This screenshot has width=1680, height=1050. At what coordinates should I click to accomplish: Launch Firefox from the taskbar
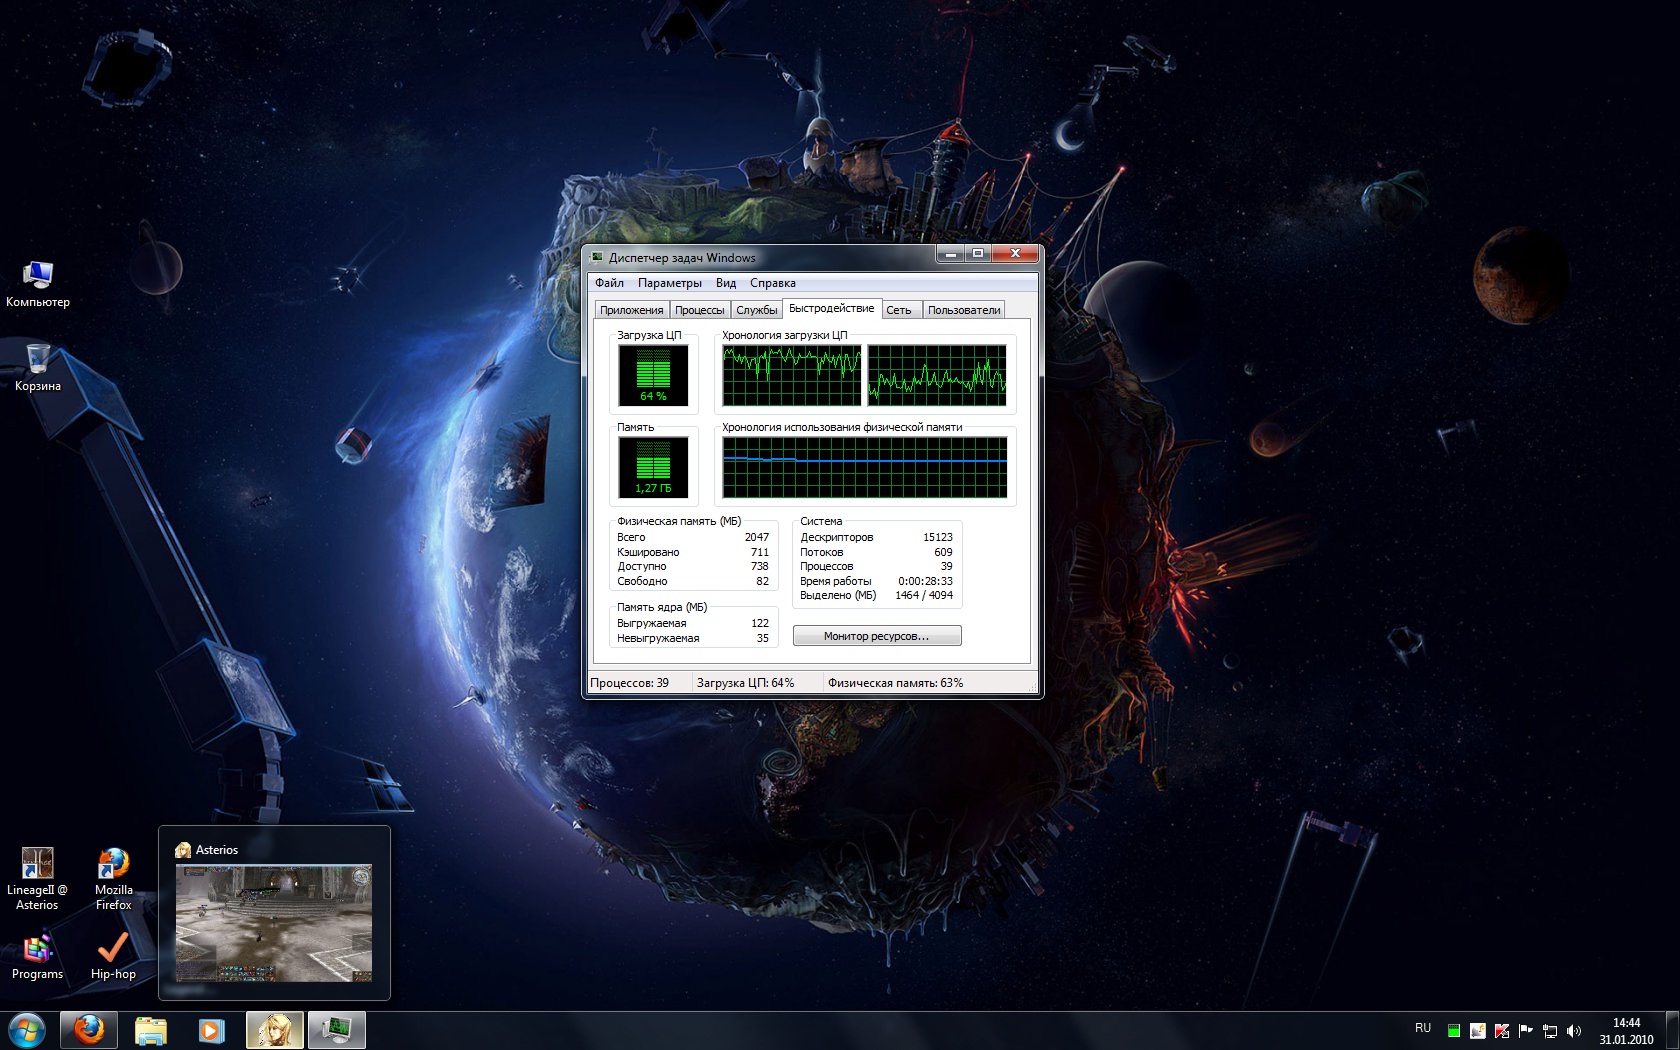pyautogui.click(x=89, y=1030)
